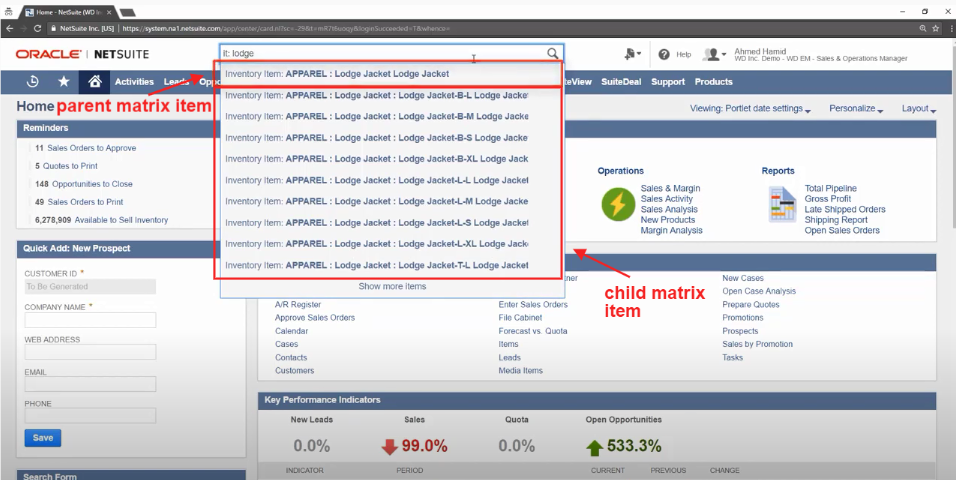The height and width of the screenshot is (480, 956).
Task: Open a new browser tab
Action: pyautogui.click(x=127, y=12)
